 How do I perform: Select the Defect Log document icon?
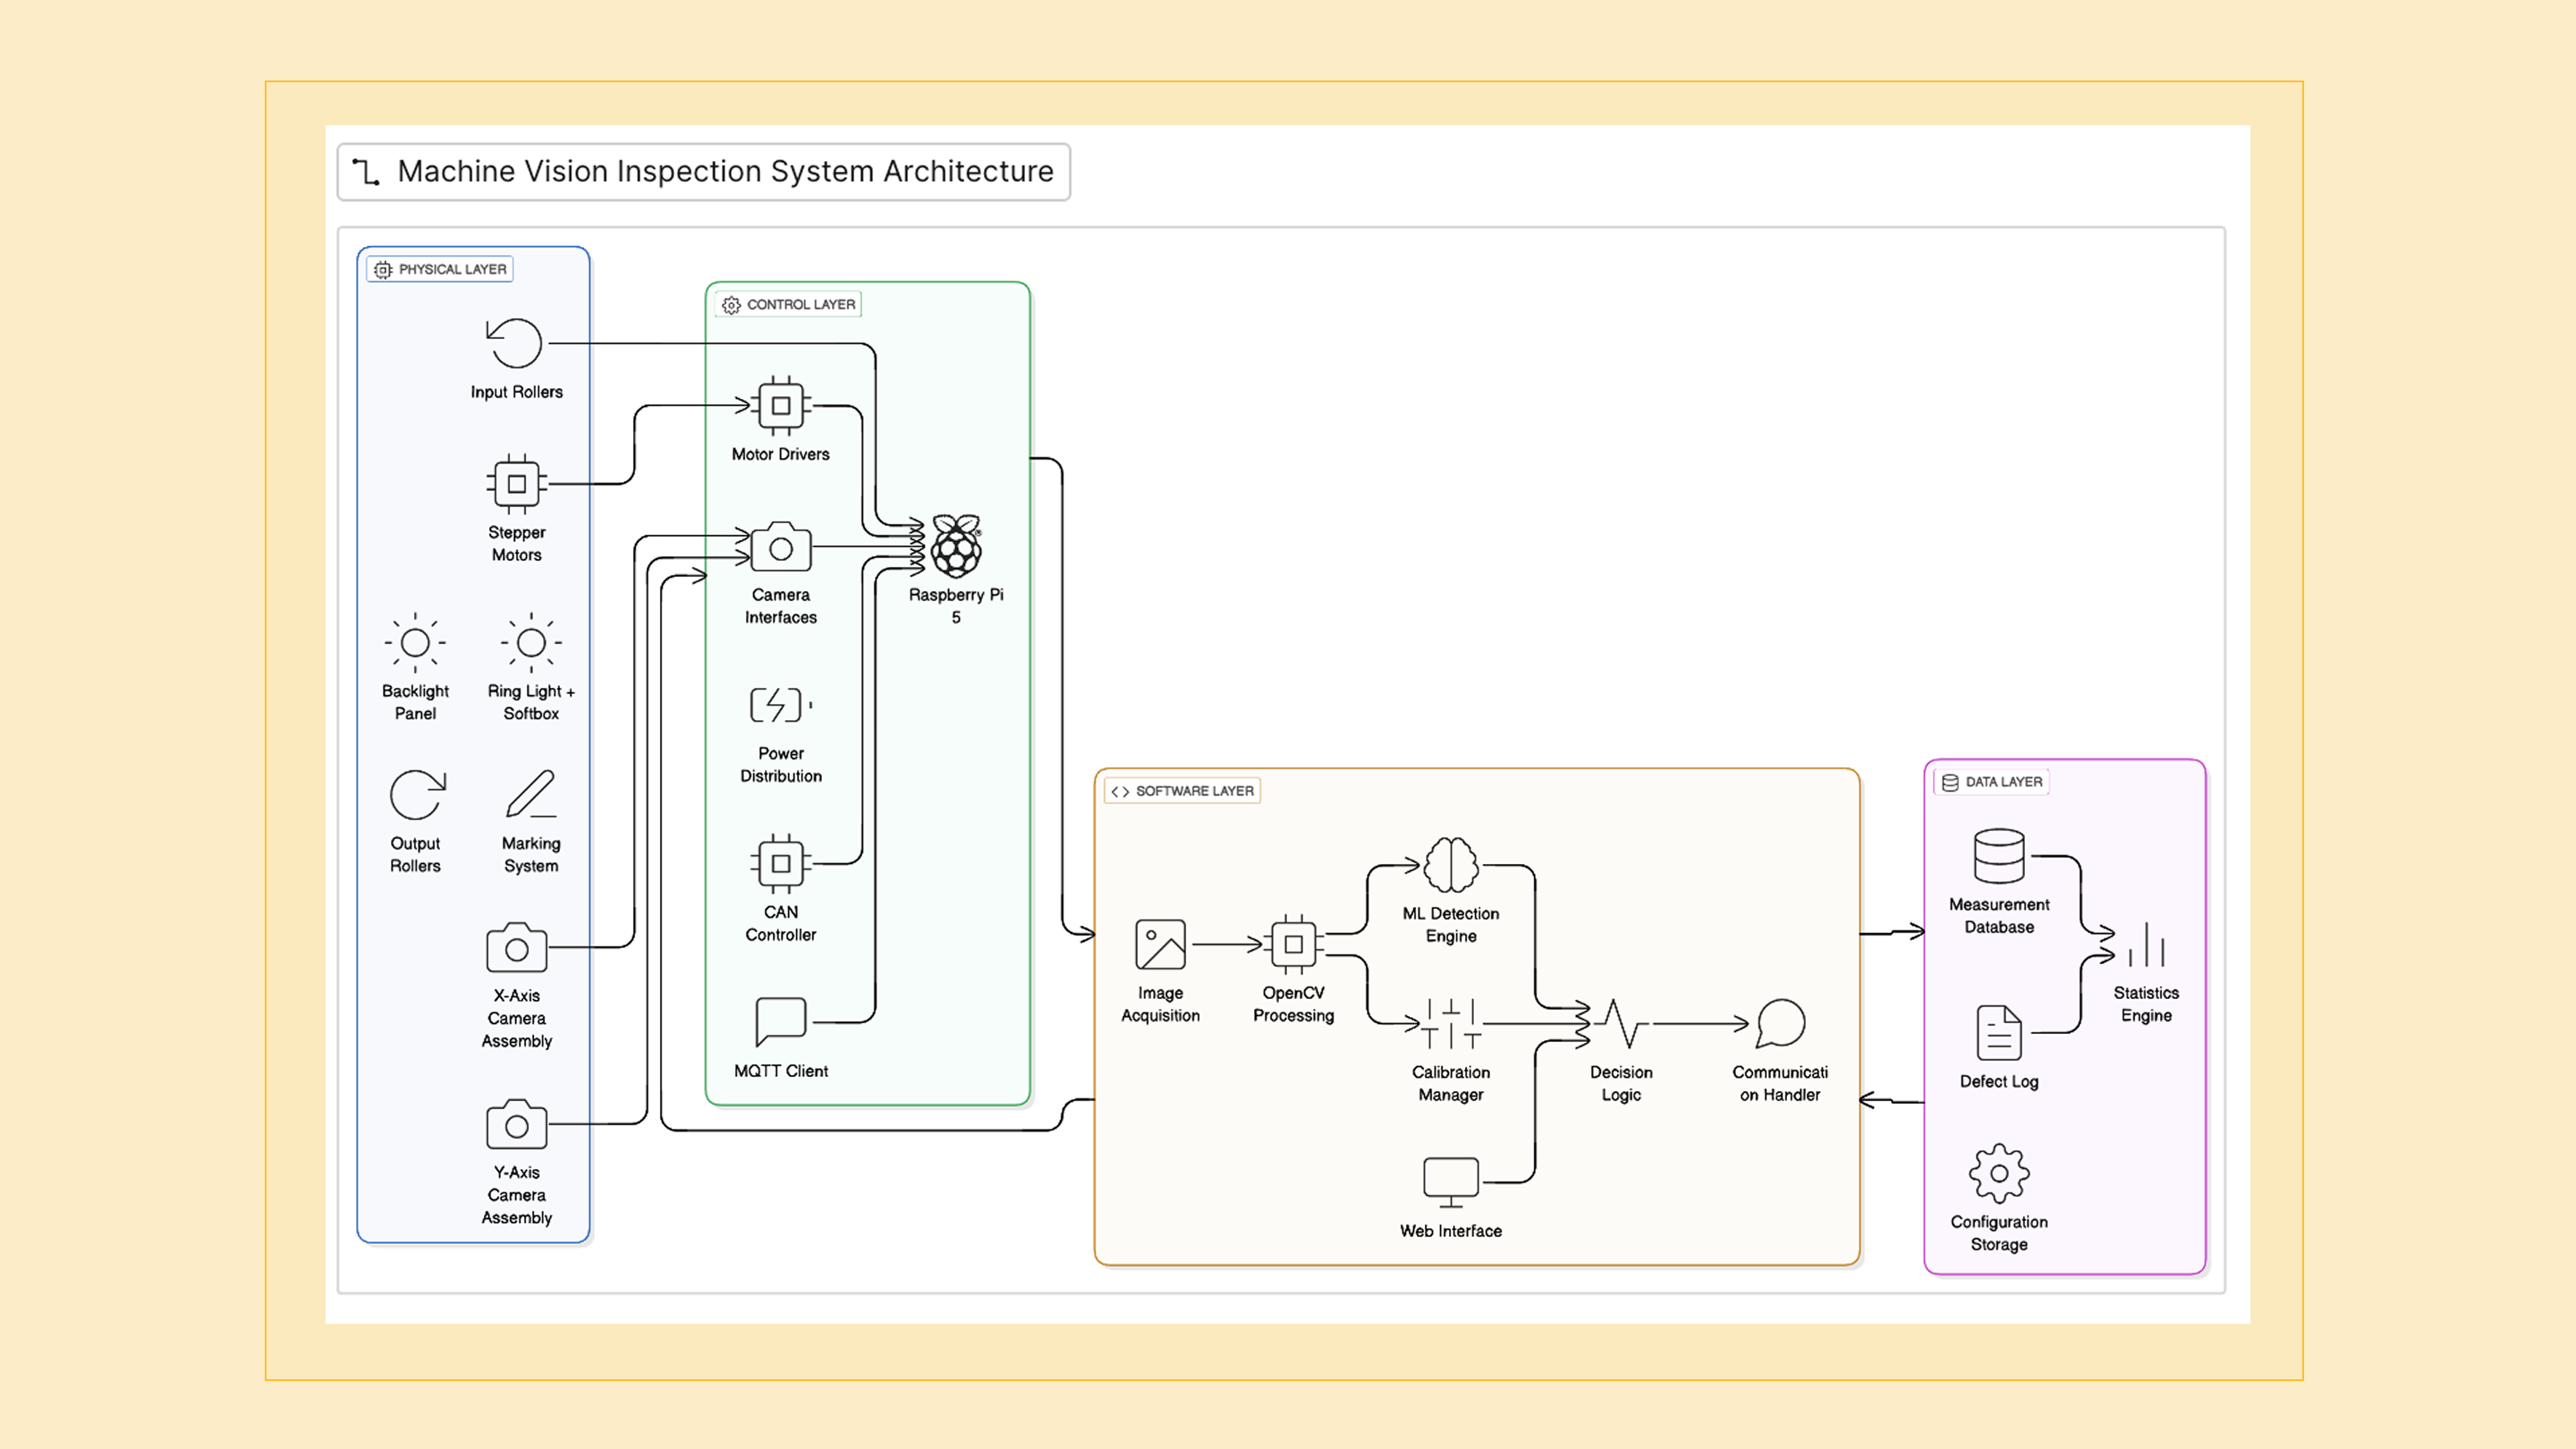pyautogui.click(x=1997, y=1033)
